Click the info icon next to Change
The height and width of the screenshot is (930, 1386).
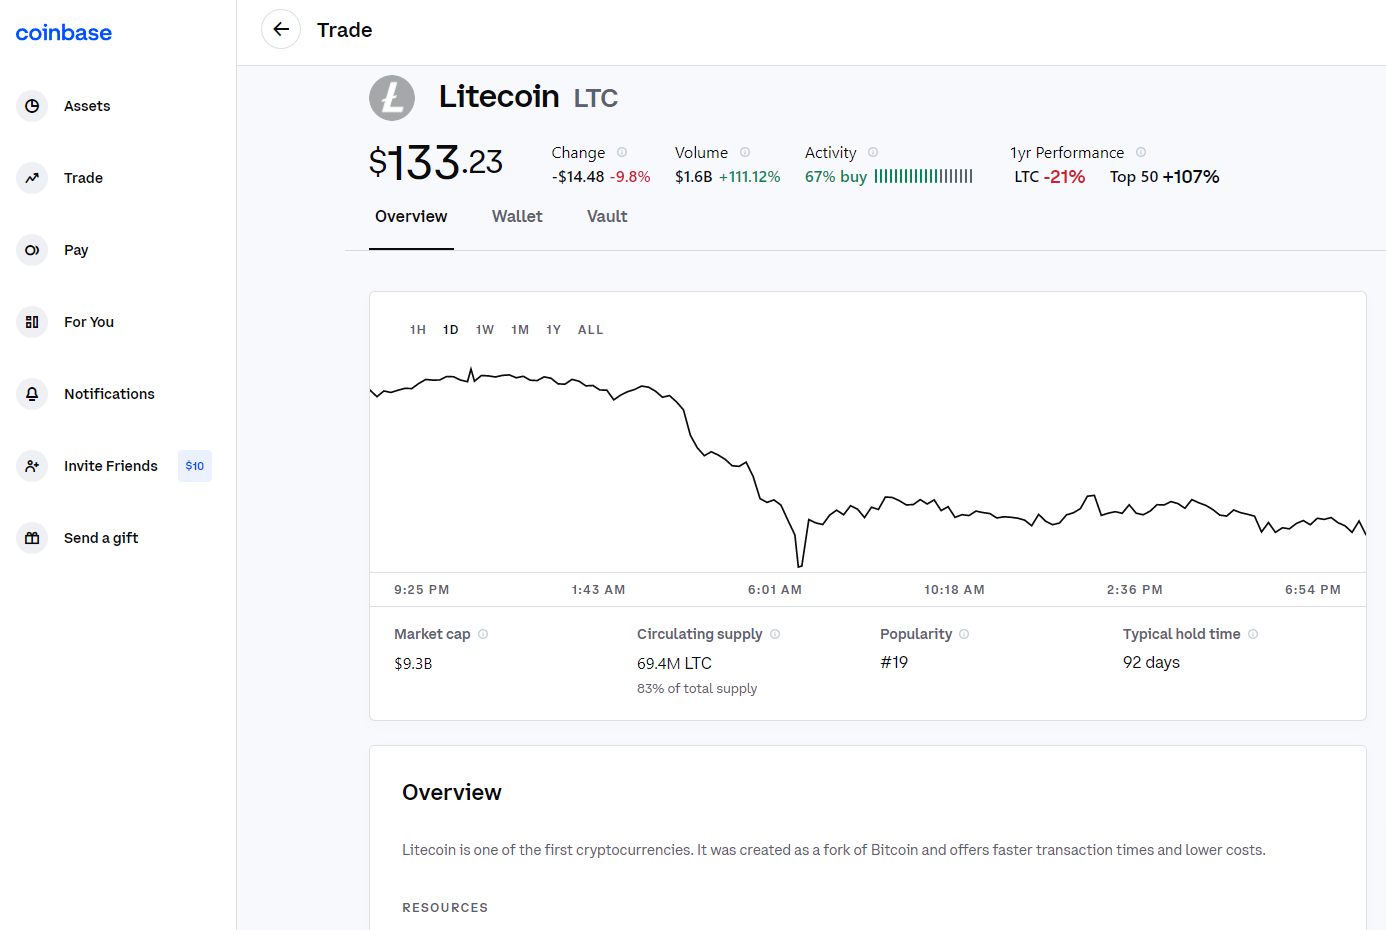click(622, 152)
